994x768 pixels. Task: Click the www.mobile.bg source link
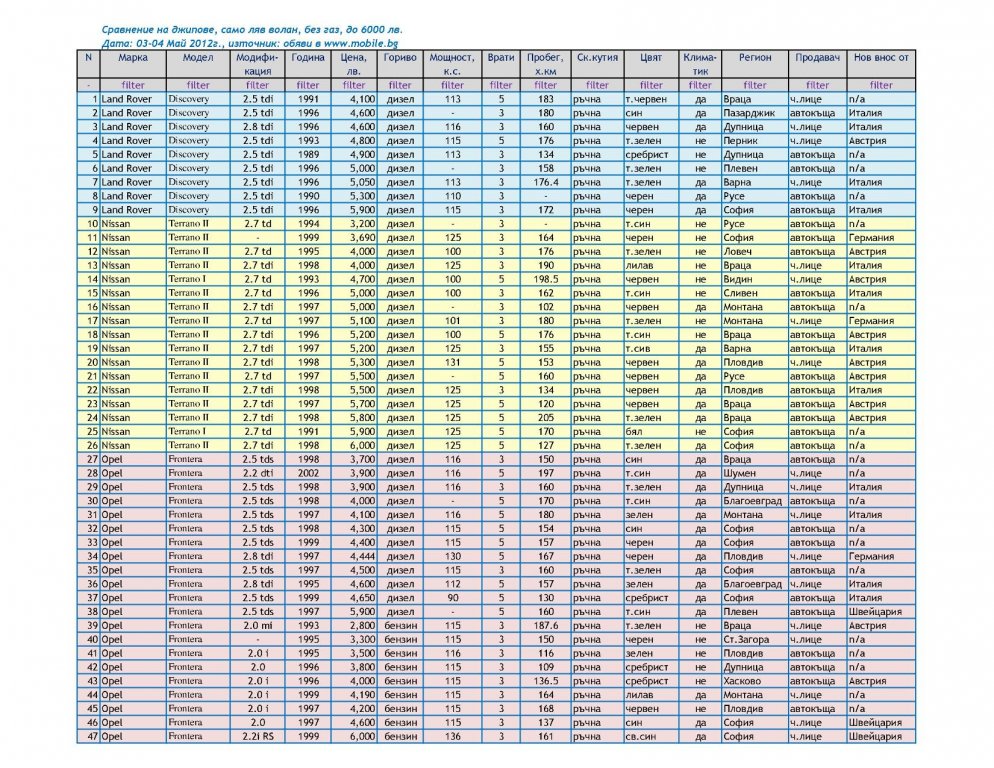click(361, 44)
